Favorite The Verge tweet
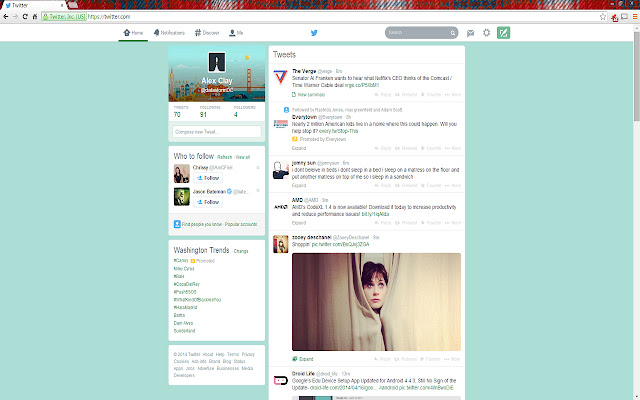 coord(431,95)
